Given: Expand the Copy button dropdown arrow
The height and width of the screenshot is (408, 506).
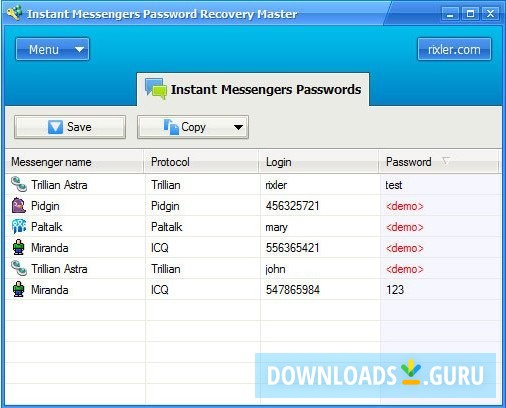Looking at the screenshot, I should pos(238,127).
